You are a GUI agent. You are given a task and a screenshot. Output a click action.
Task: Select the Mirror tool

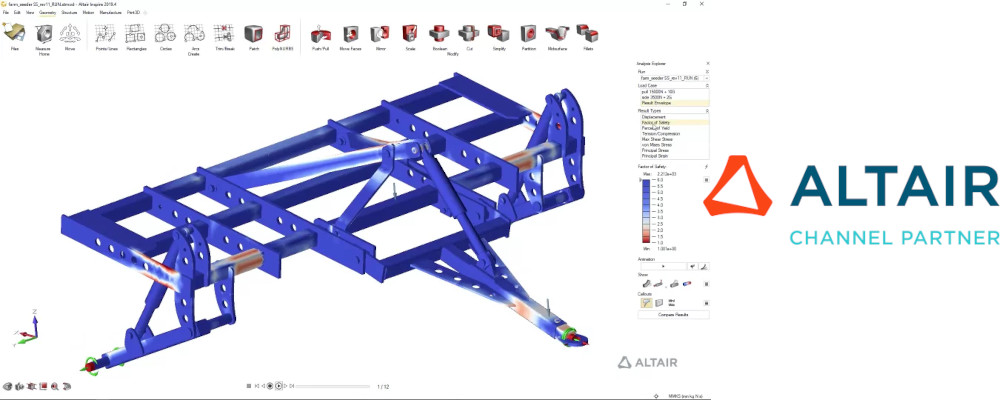tap(380, 33)
